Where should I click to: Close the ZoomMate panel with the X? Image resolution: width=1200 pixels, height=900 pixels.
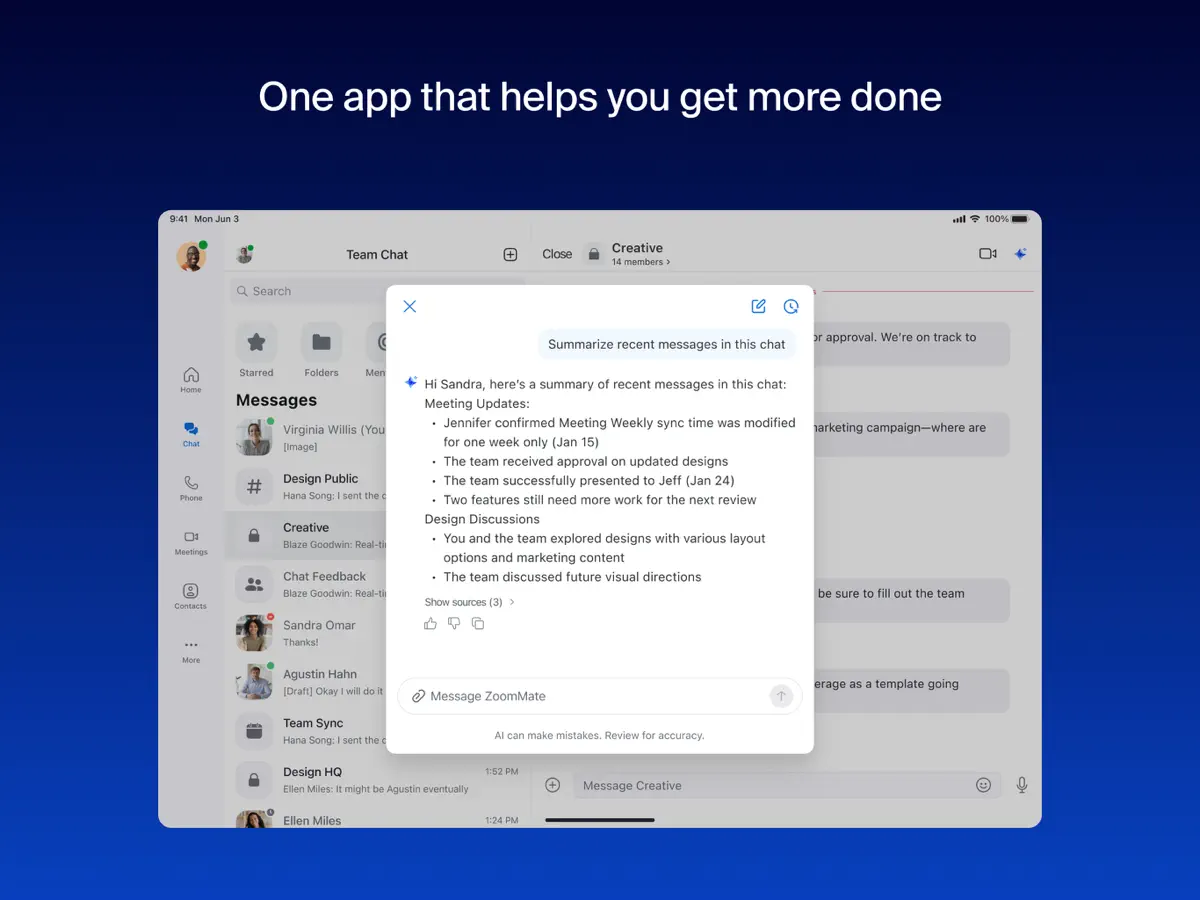409,307
